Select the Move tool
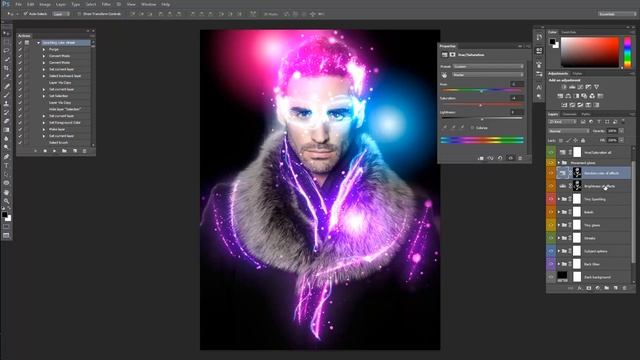Image resolution: width=640 pixels, height=360 pixels. (x=6, y=33)
